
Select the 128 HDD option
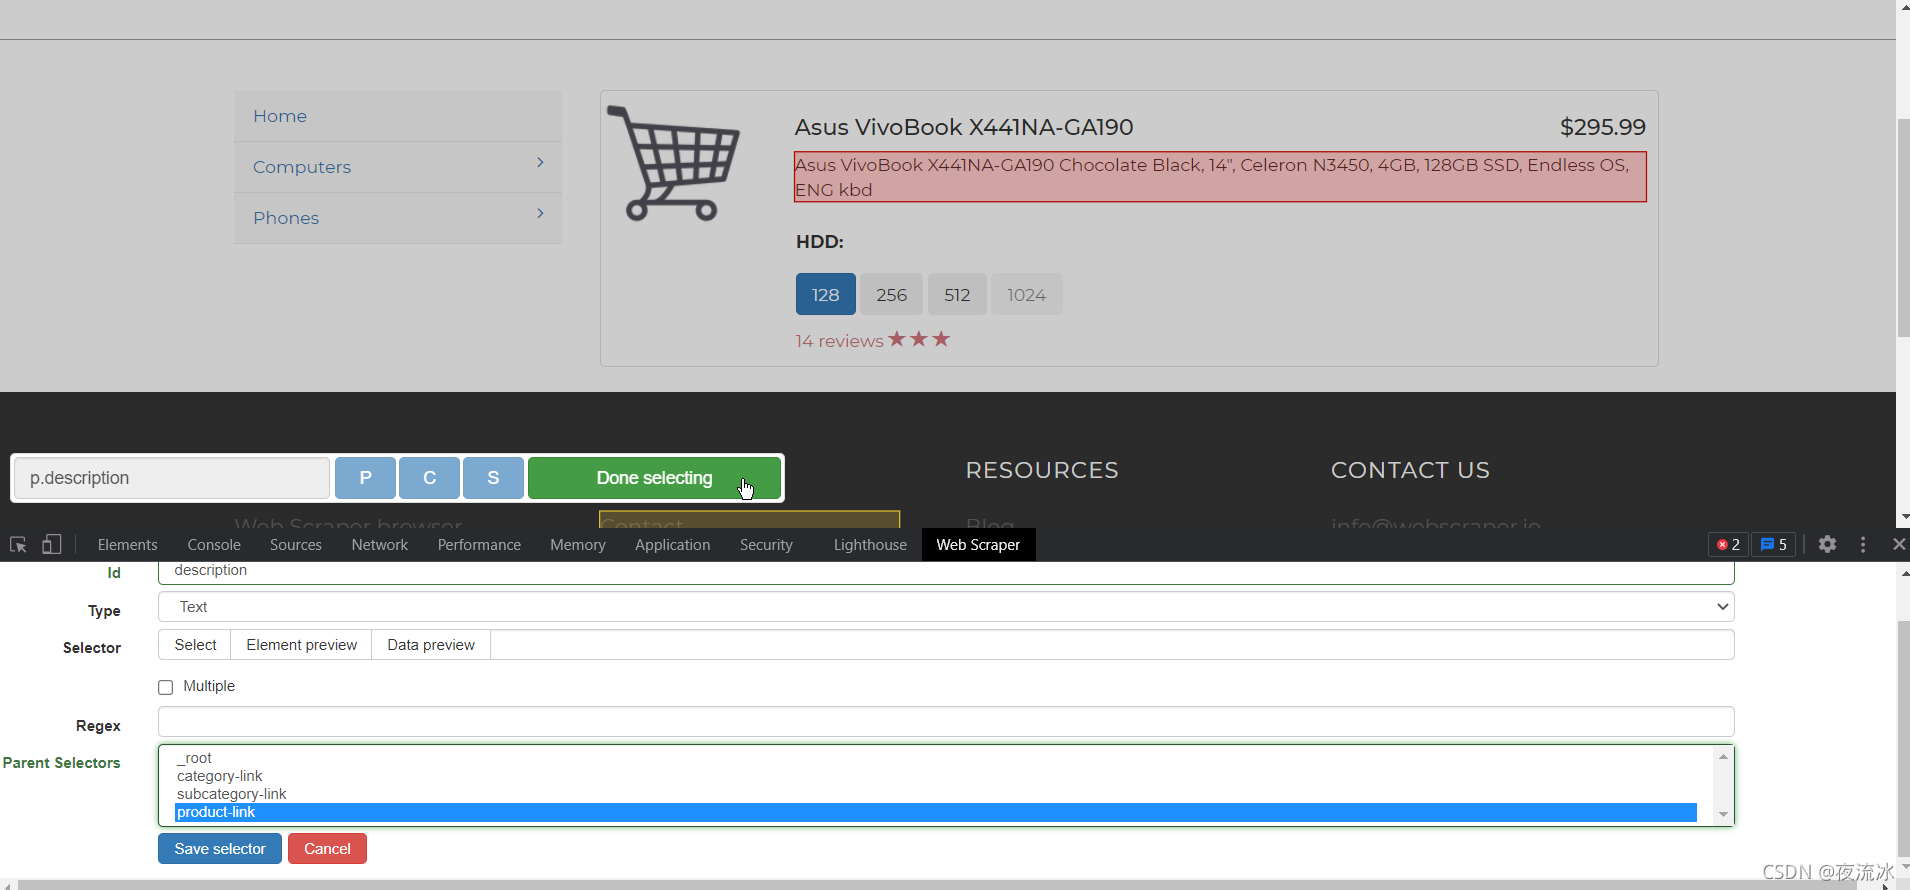point(826,294)
